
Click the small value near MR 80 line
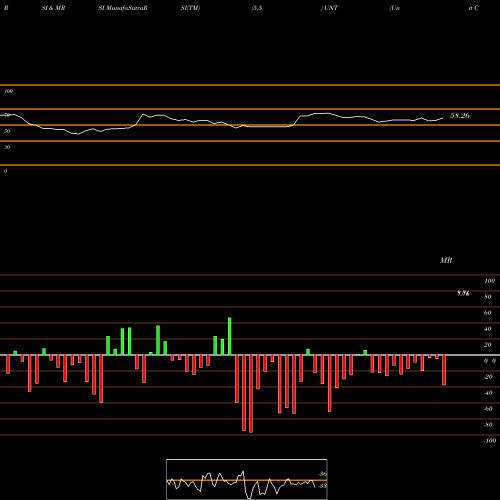[x=463, y=293]
